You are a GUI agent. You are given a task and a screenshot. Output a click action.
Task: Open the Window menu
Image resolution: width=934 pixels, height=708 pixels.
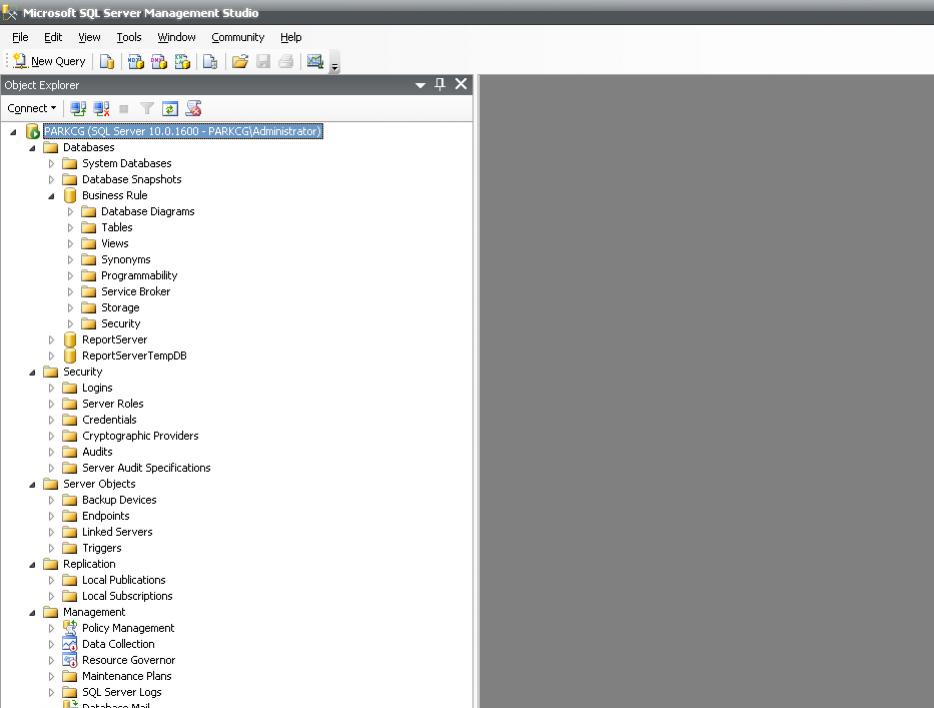pyautogui.click(x=176, y=37)
